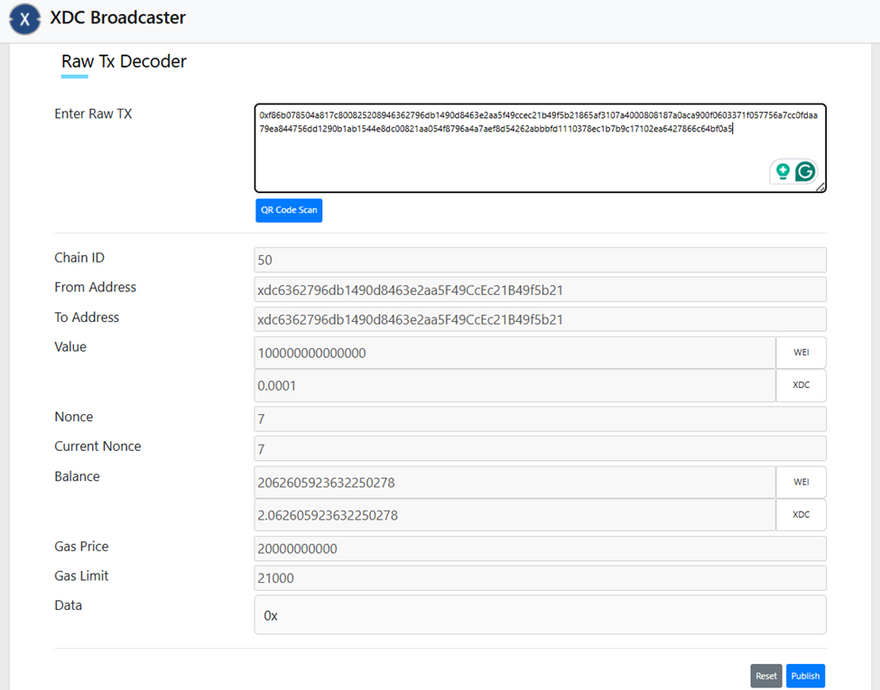Select the Gas Price field
Image resolution: width=880 pixels, height=690 pixels.
(x=540, y=548)
